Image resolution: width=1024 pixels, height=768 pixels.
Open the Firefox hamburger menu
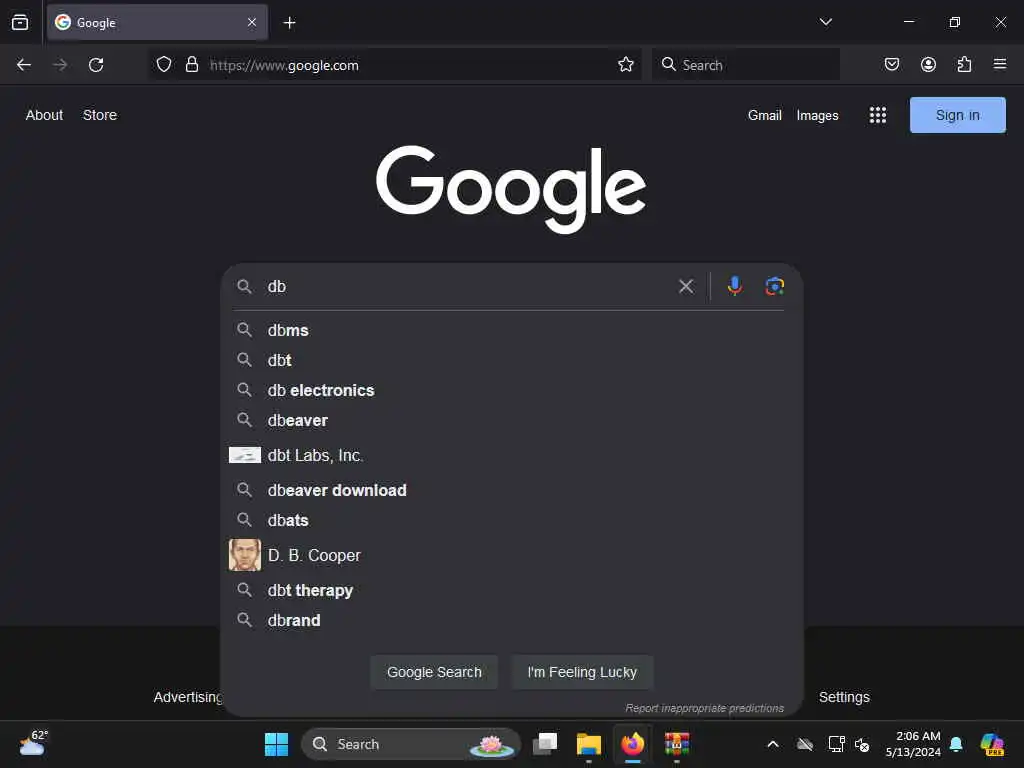[1000, 64]
